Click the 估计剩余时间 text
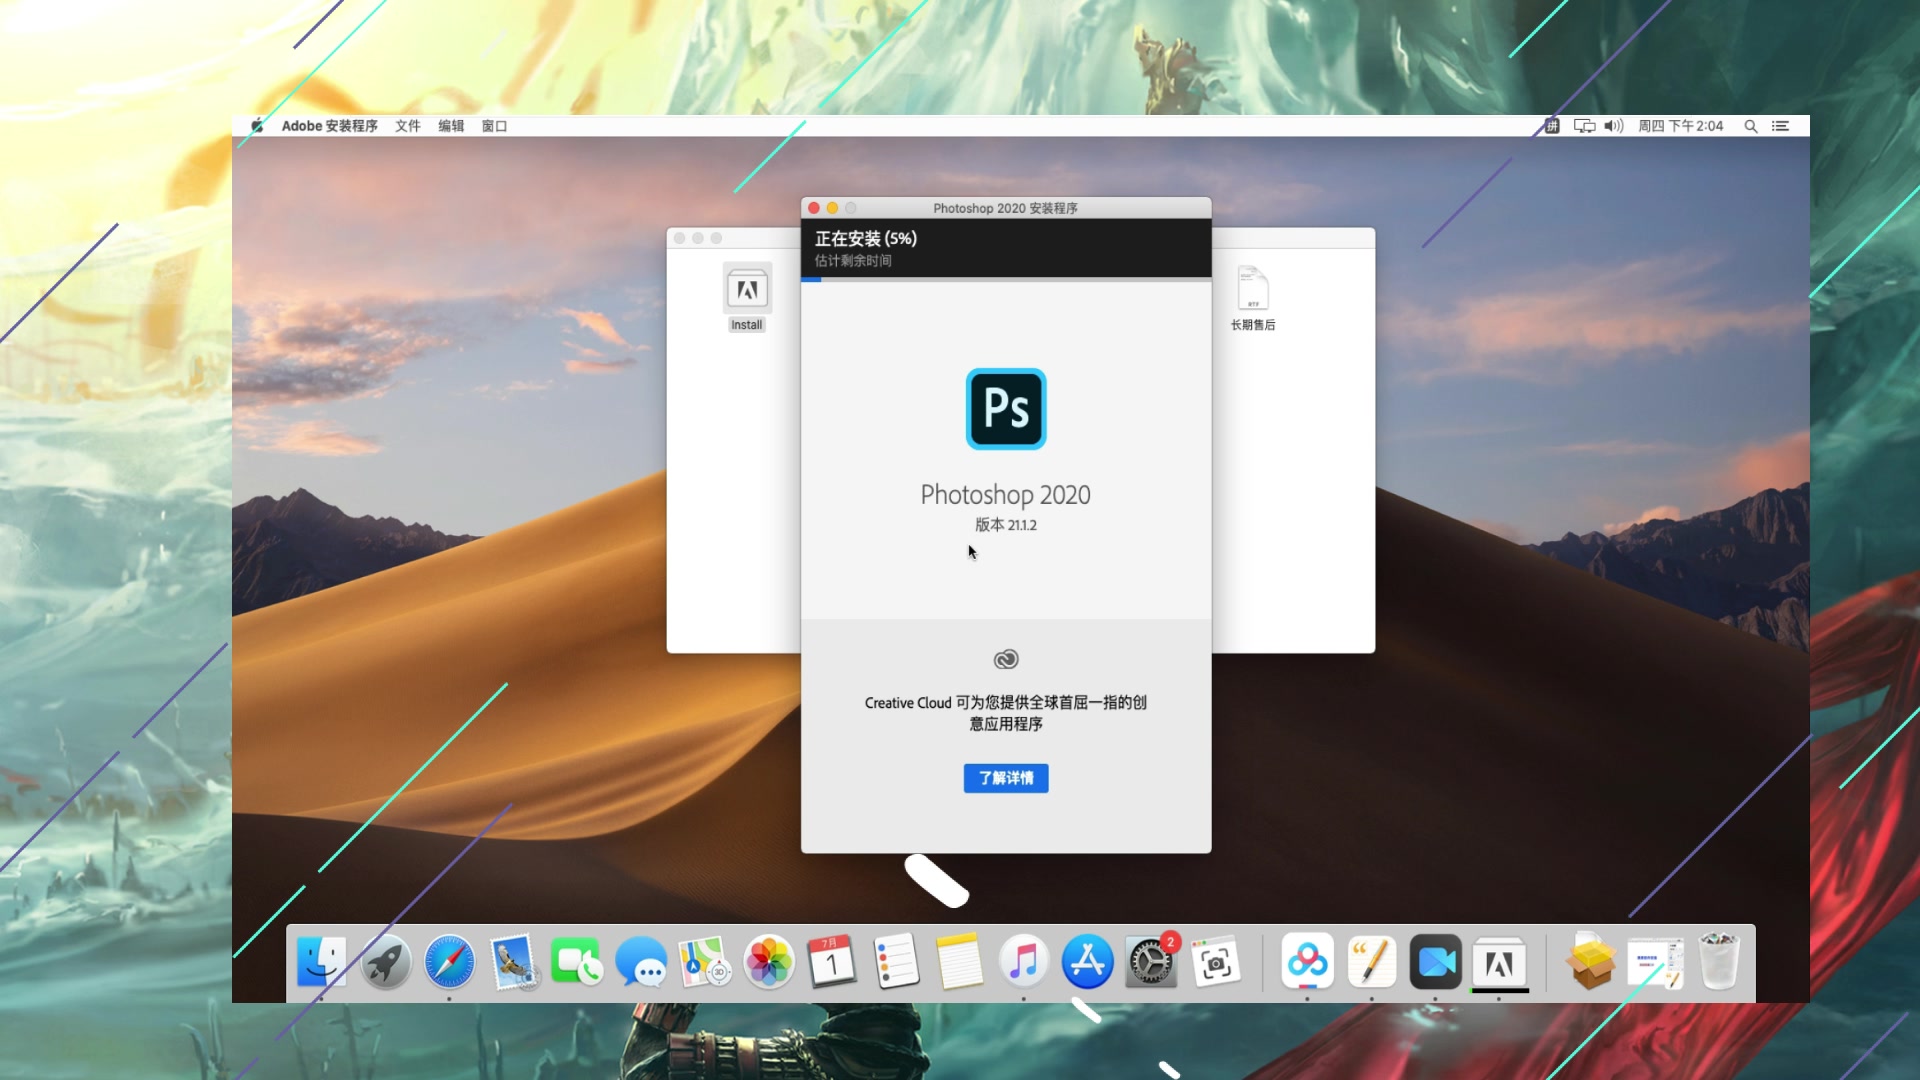 [x=853, y=261]
